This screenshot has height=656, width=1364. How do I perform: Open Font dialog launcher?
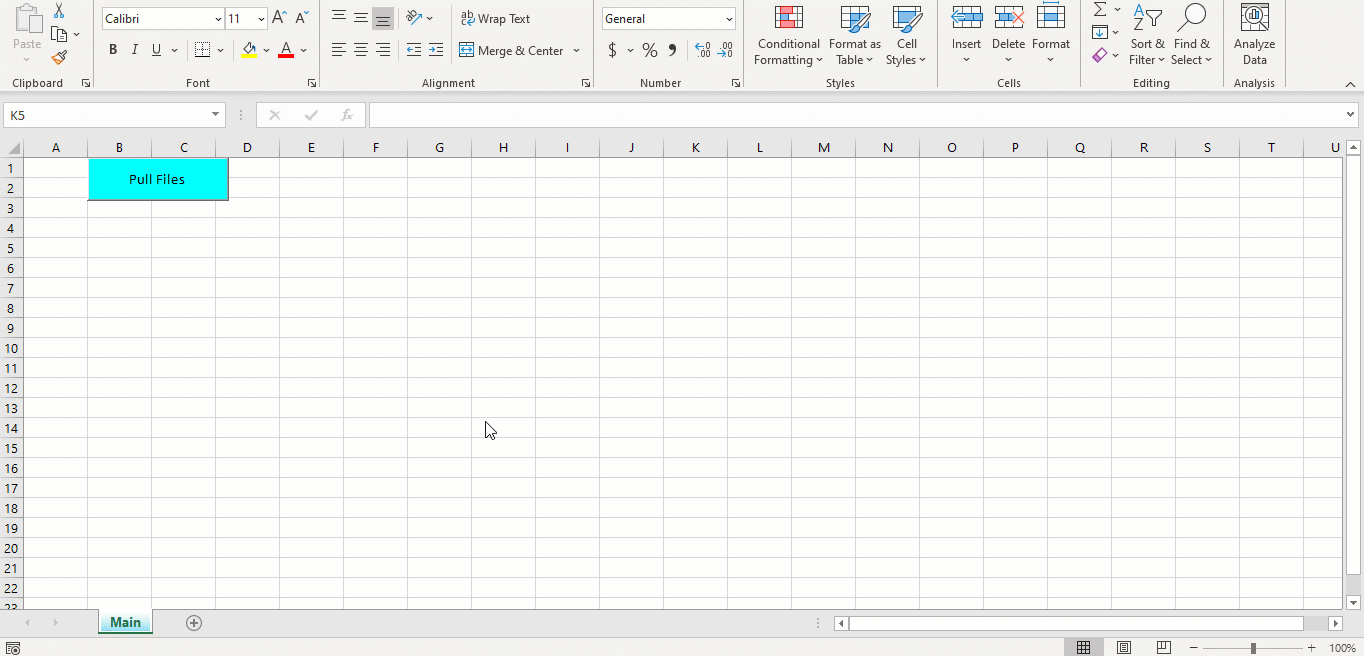tap(312, 83)
